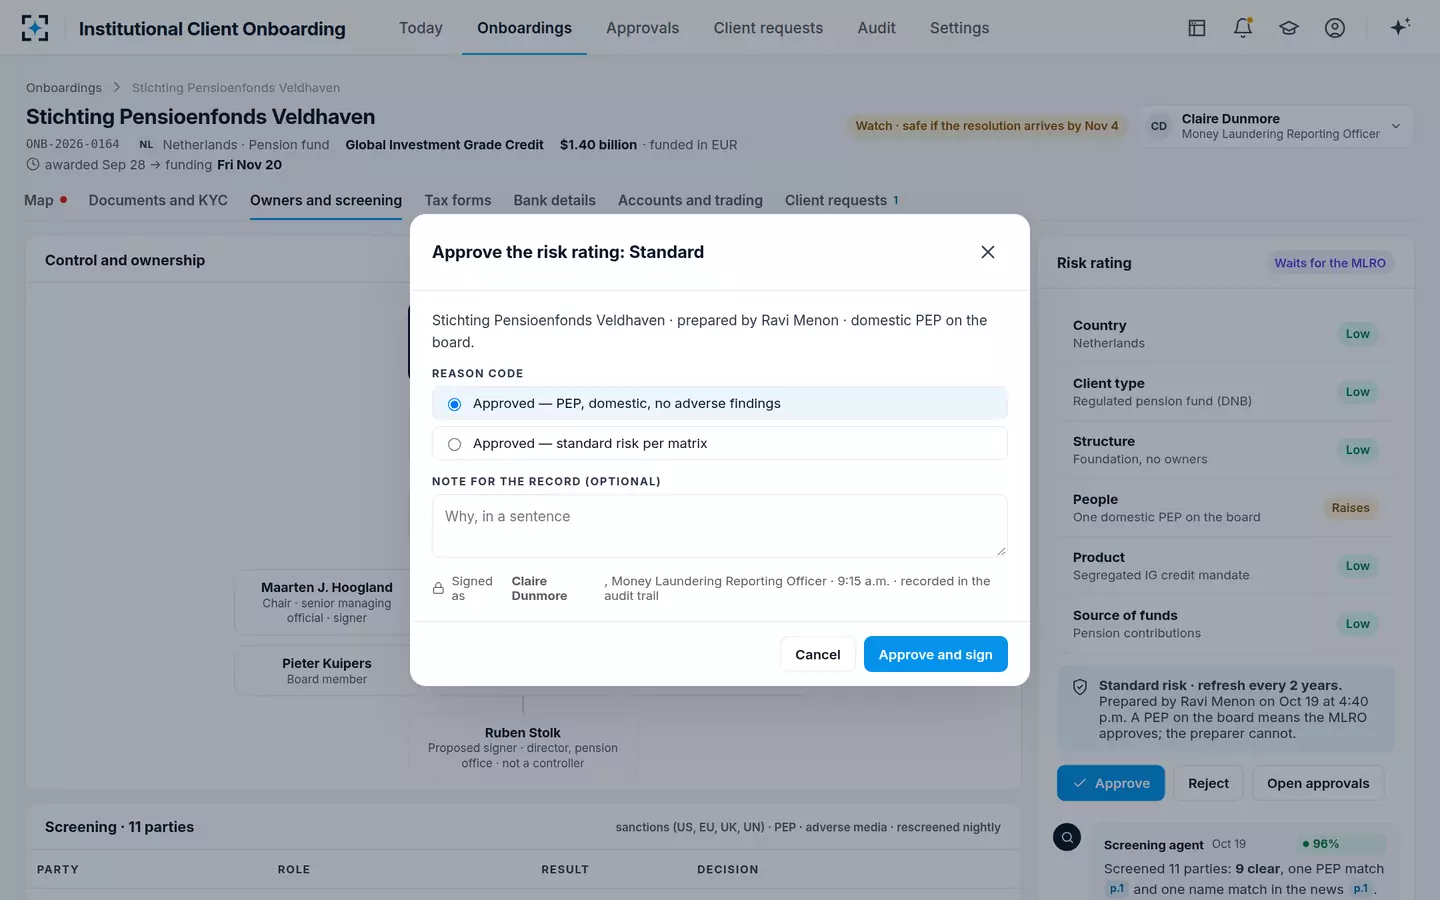This screenshot has height=900, width=1440.
Task: Open the Approvals nav tab
Action: point(642,28)
